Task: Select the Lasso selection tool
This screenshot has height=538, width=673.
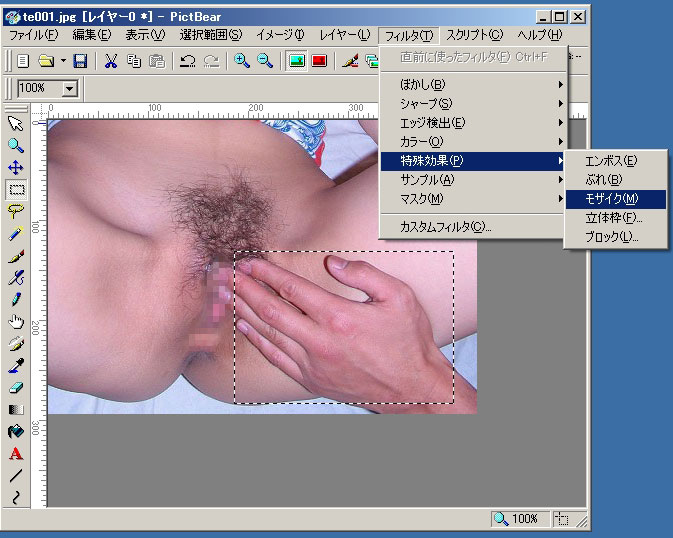Action: (x=16, y=211)
